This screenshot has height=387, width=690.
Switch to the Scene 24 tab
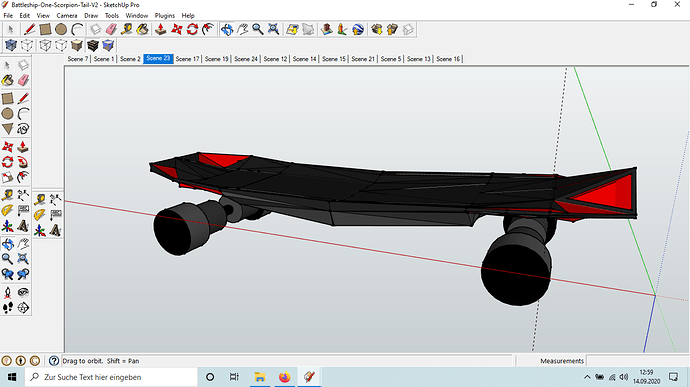tap(246, 59)
